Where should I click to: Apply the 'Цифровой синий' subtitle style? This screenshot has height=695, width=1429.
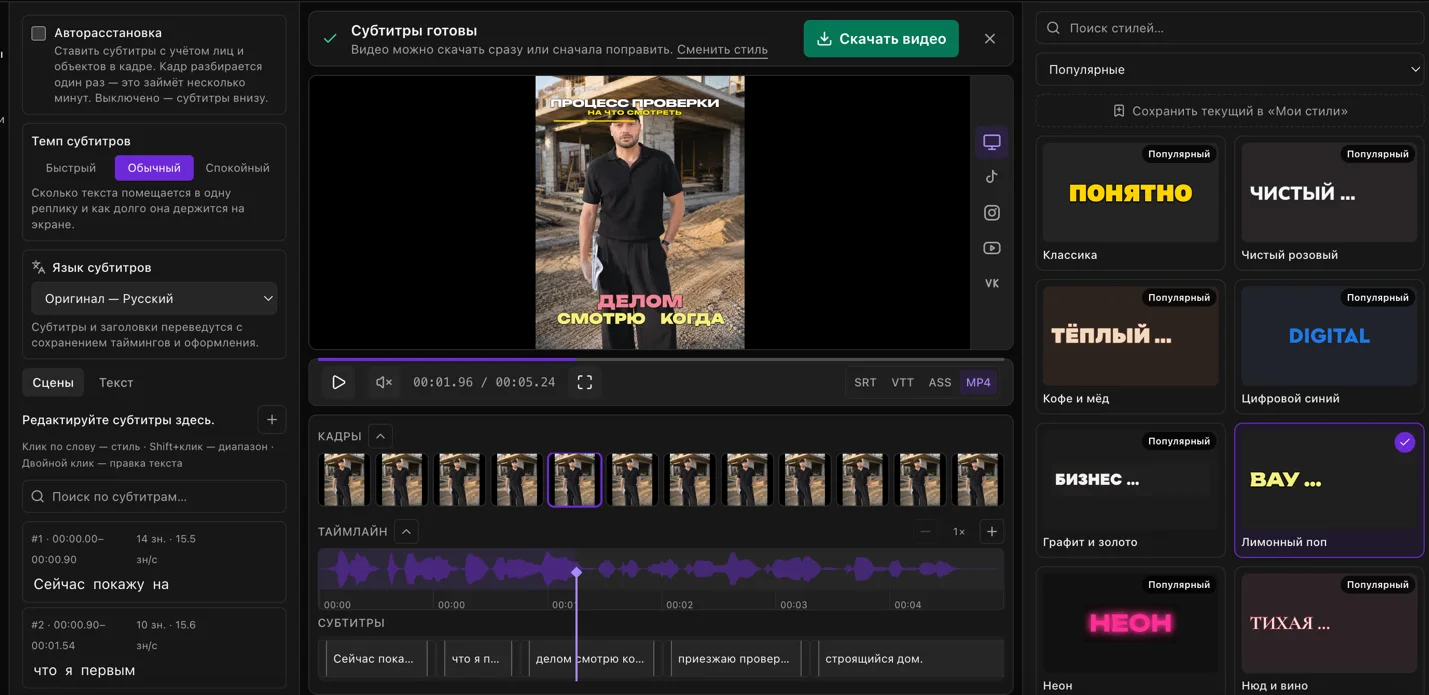pos(1329,347)
